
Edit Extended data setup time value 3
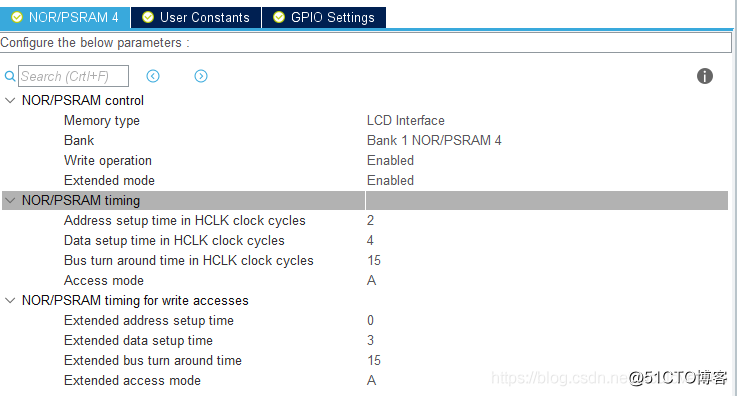pos(370,340)
